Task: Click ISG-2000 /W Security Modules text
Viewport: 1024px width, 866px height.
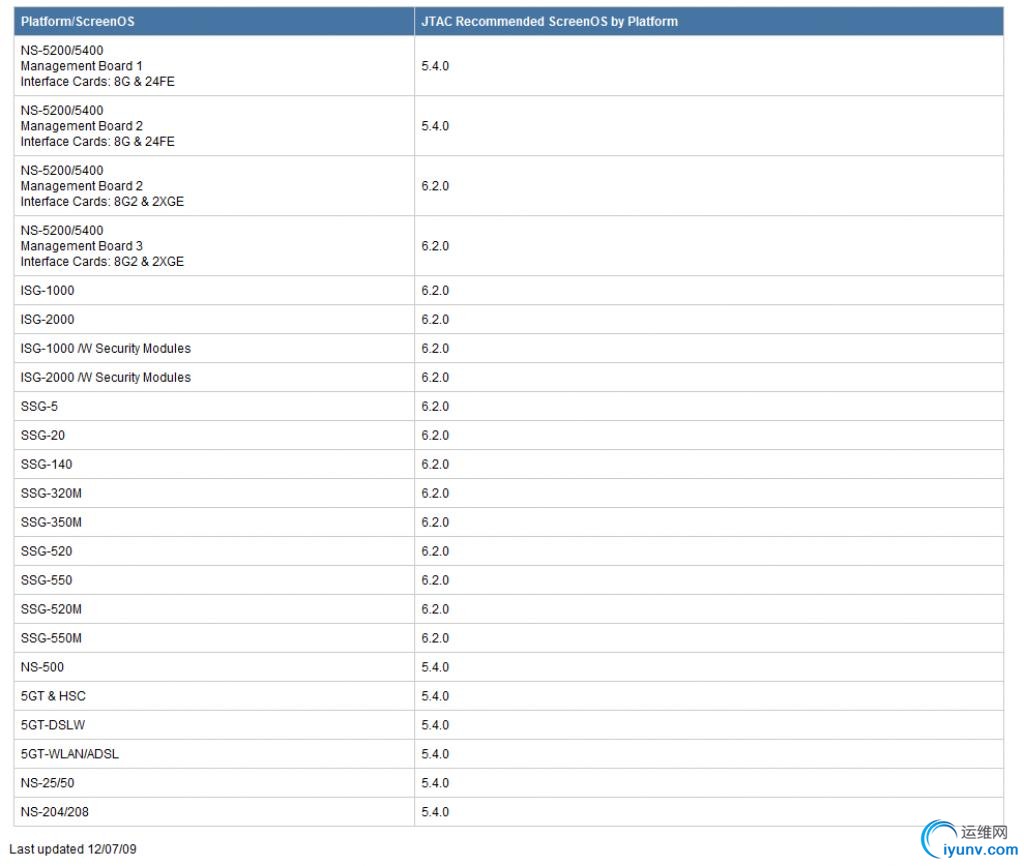Action: pyautogui.click(x=106, y=377)
